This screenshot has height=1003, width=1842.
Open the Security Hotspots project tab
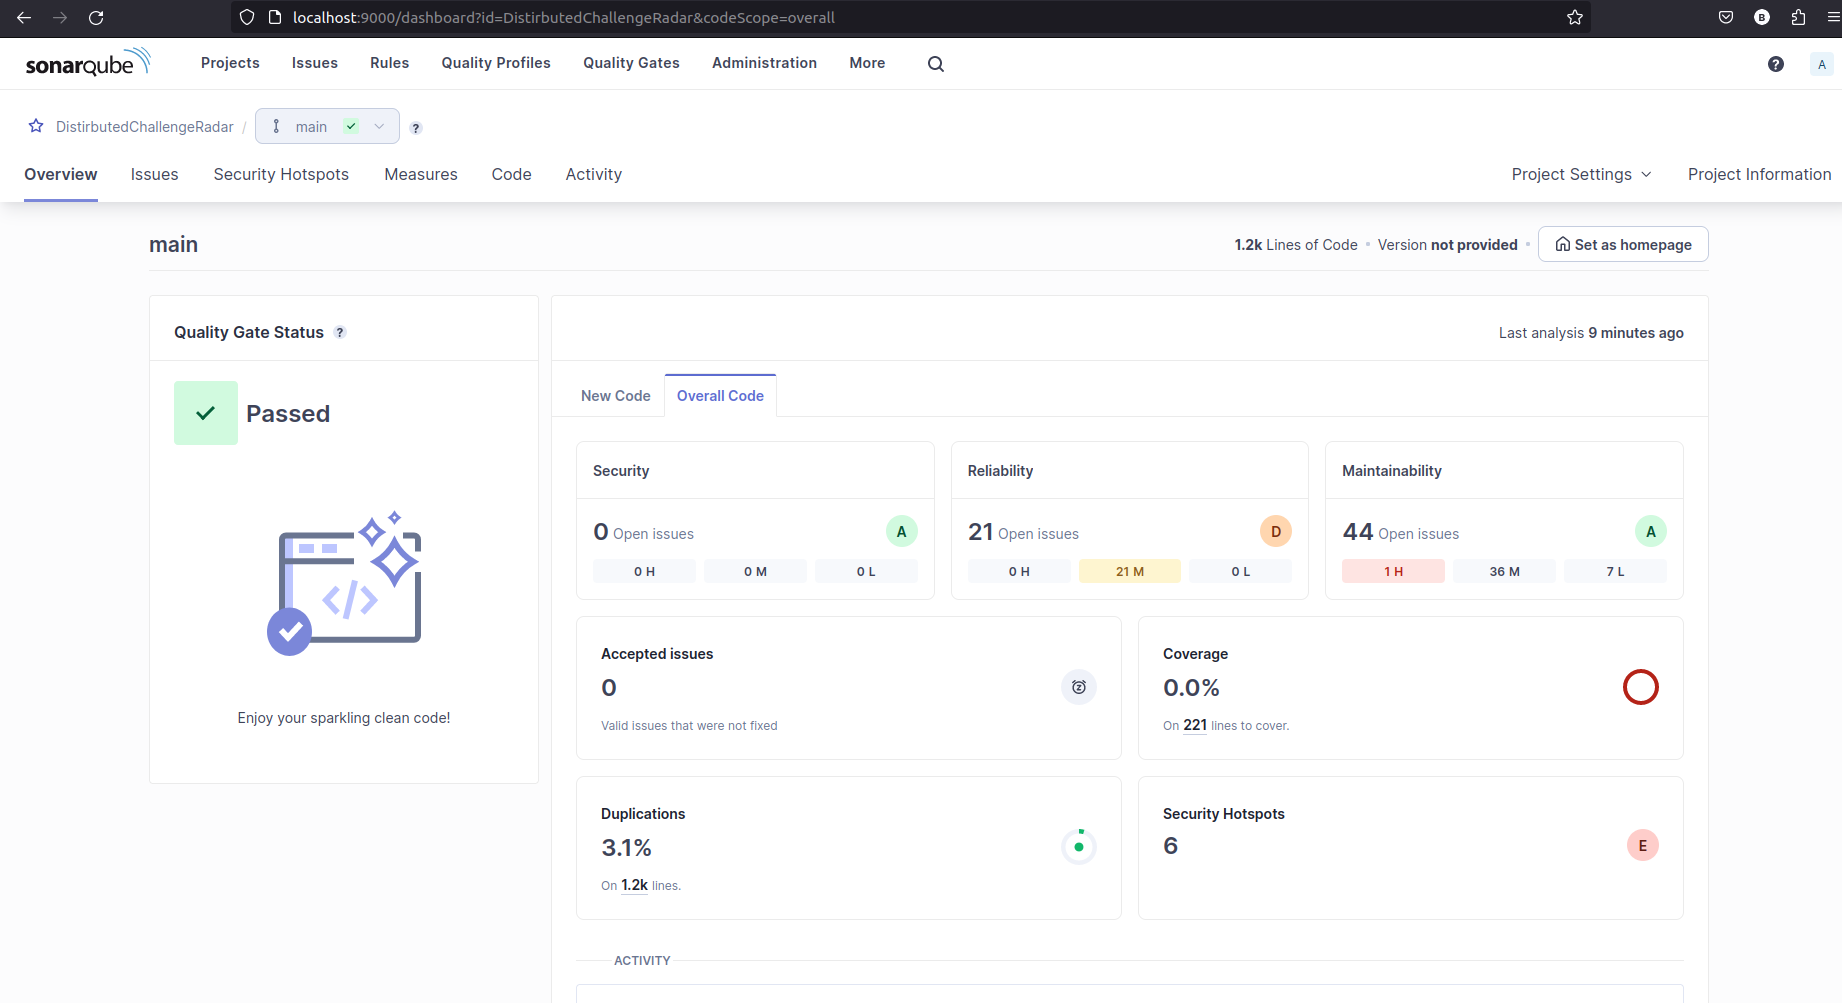281,174
